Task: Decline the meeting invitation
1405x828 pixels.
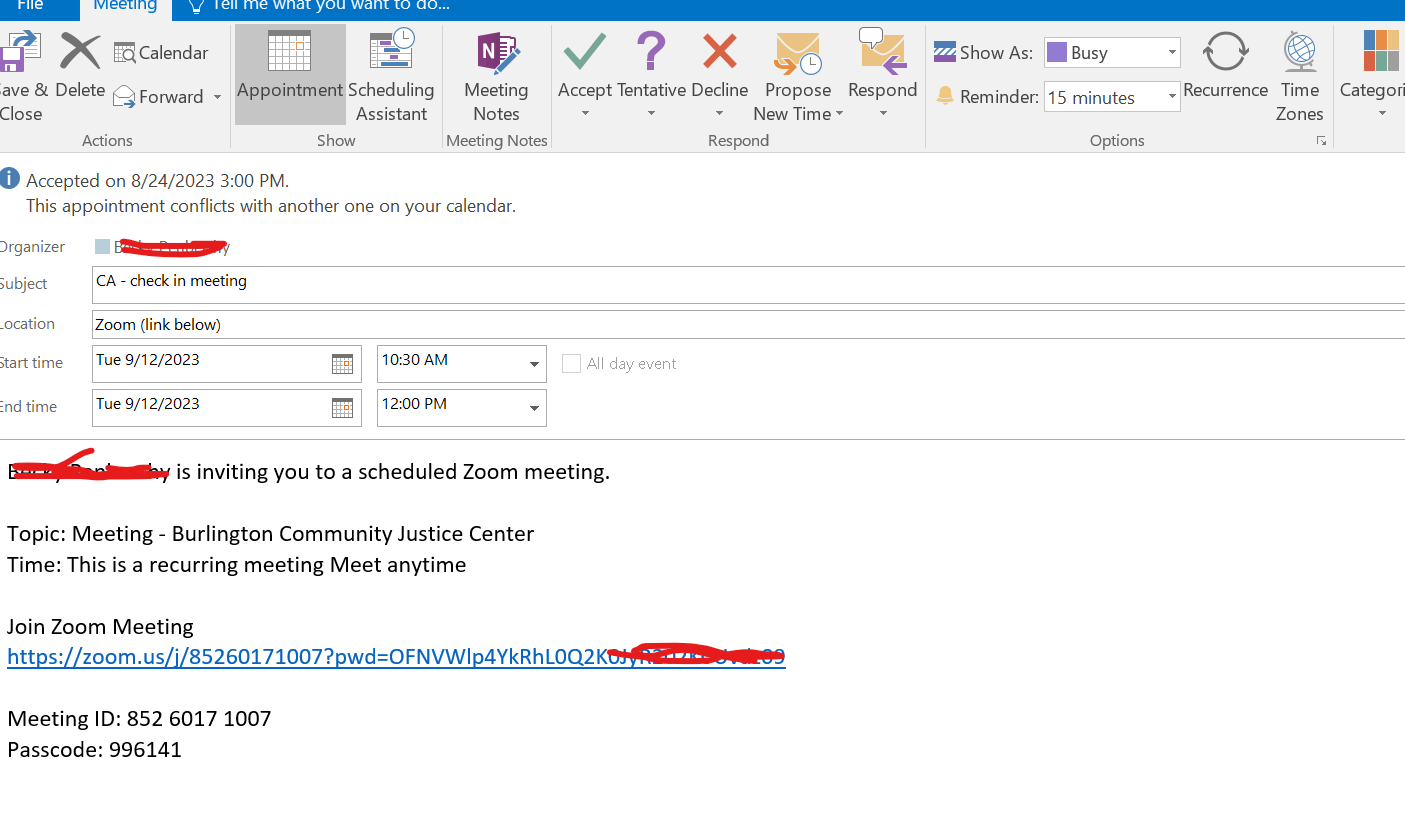Action: [x=719, y=64]
